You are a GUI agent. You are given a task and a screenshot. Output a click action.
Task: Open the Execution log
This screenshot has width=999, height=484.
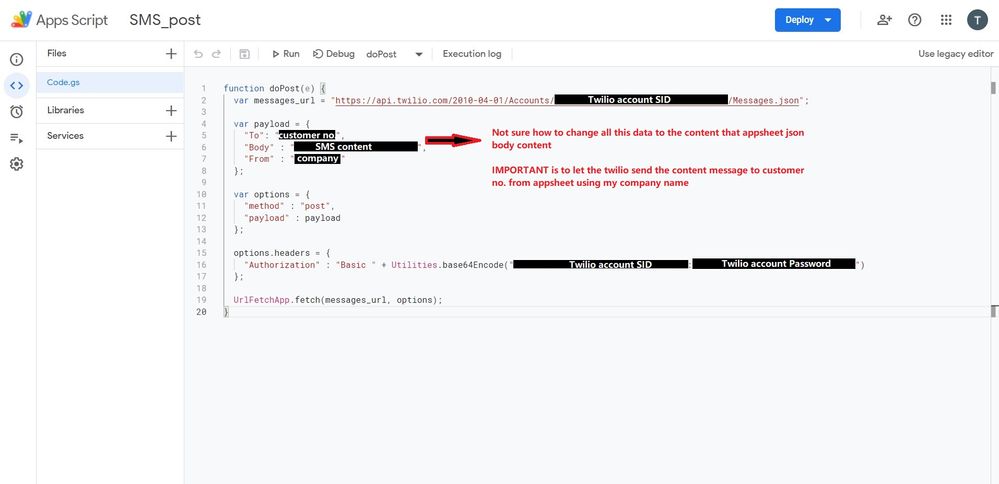472,54
